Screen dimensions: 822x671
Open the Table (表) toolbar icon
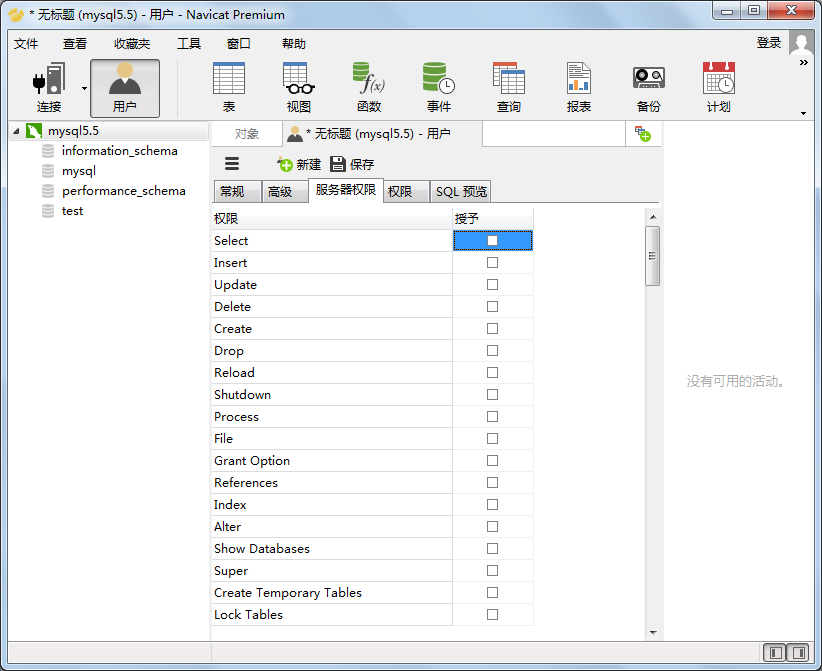(229, 88)
